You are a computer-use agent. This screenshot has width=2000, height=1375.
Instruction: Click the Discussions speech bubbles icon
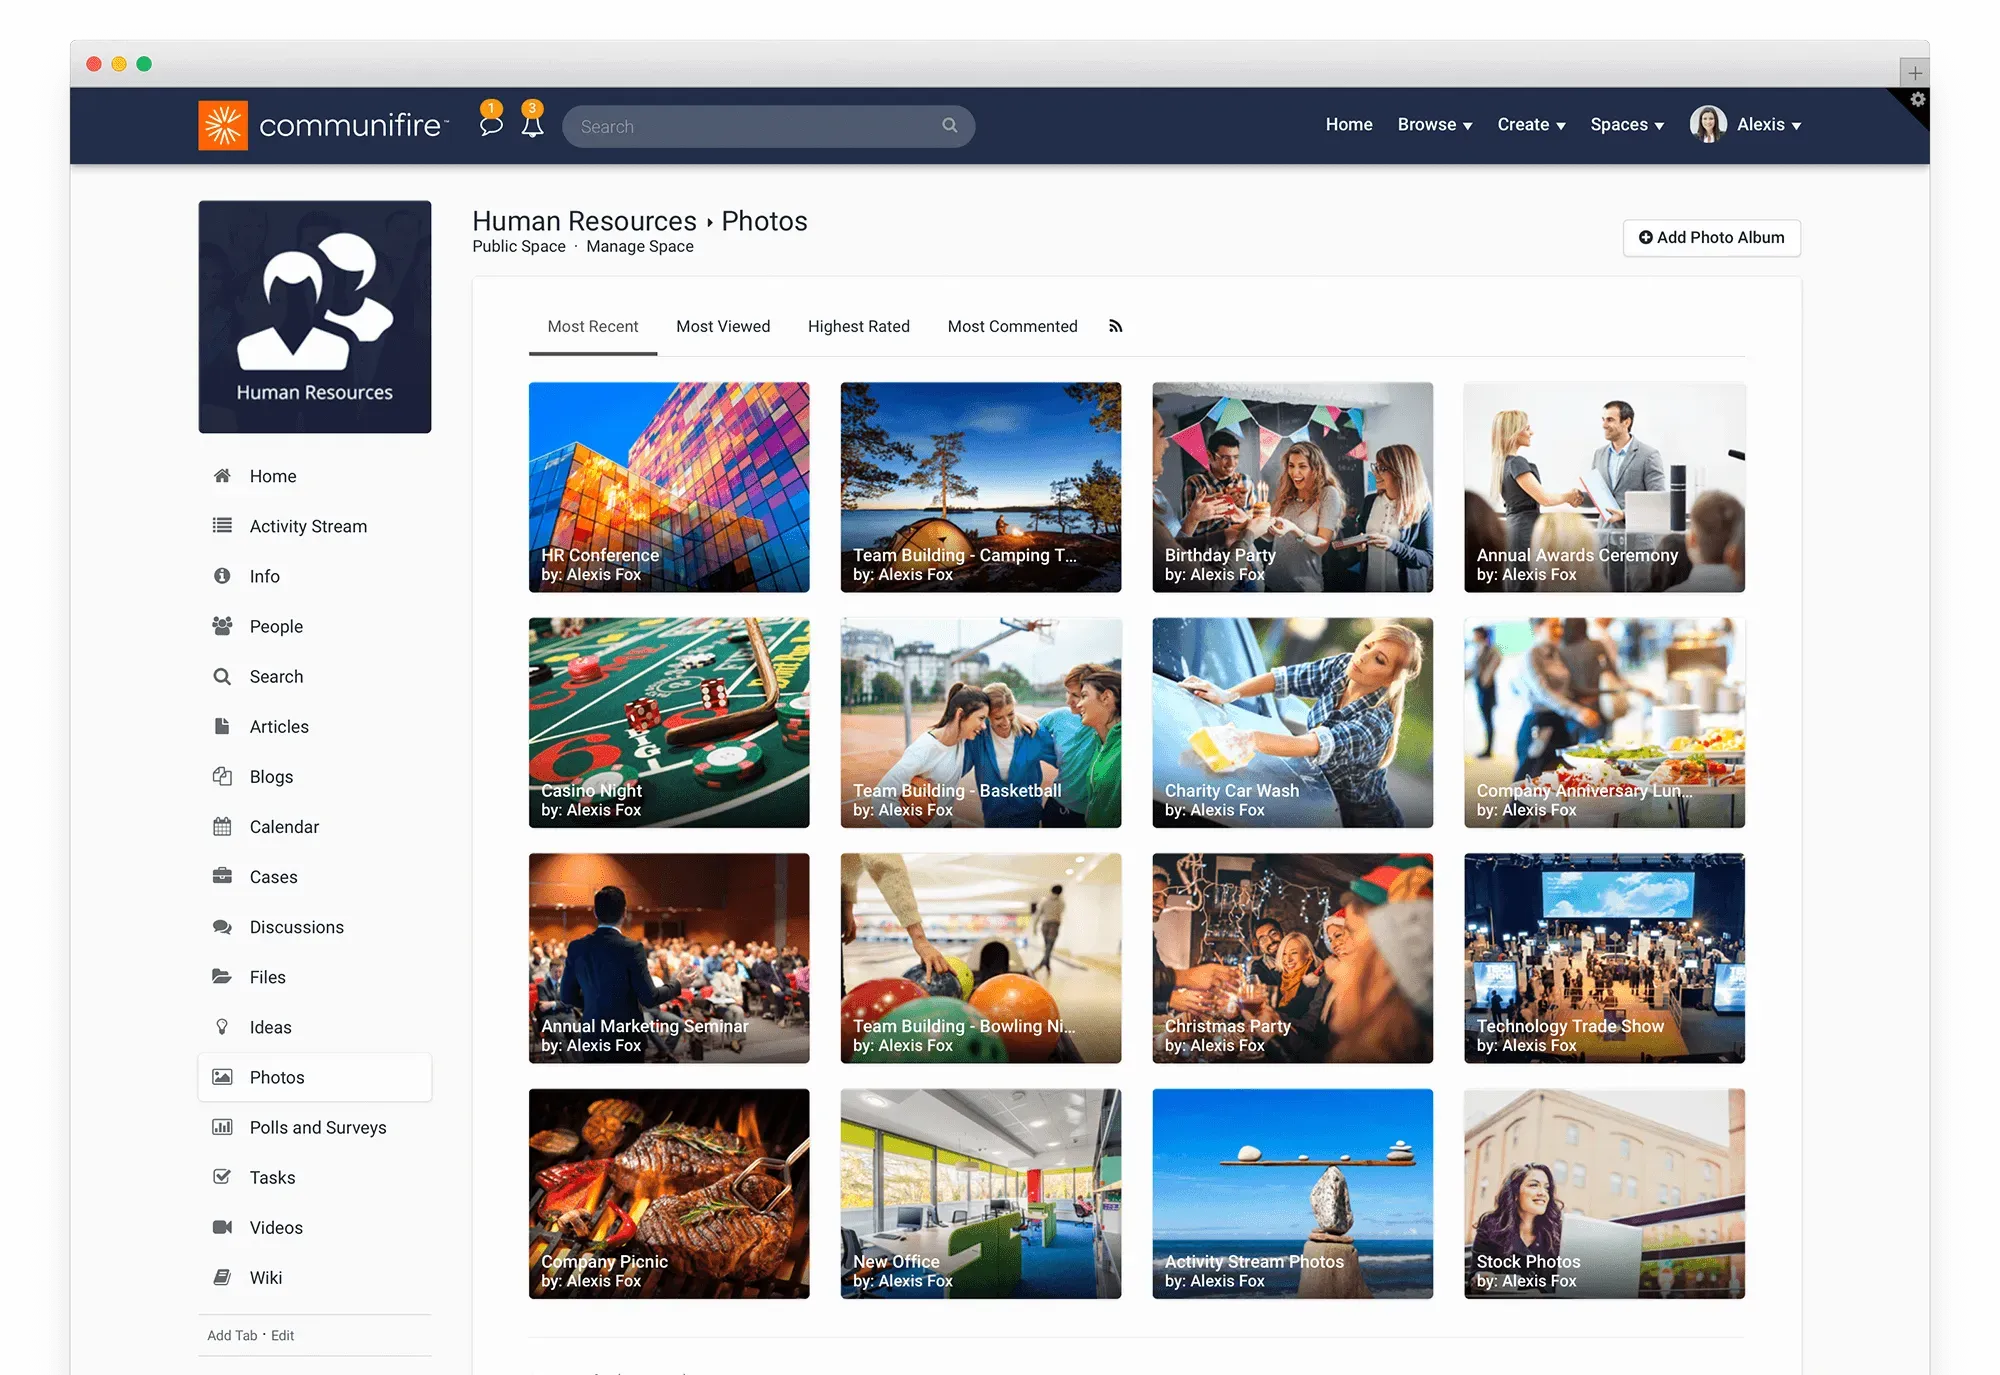click(x=222, y=927)
